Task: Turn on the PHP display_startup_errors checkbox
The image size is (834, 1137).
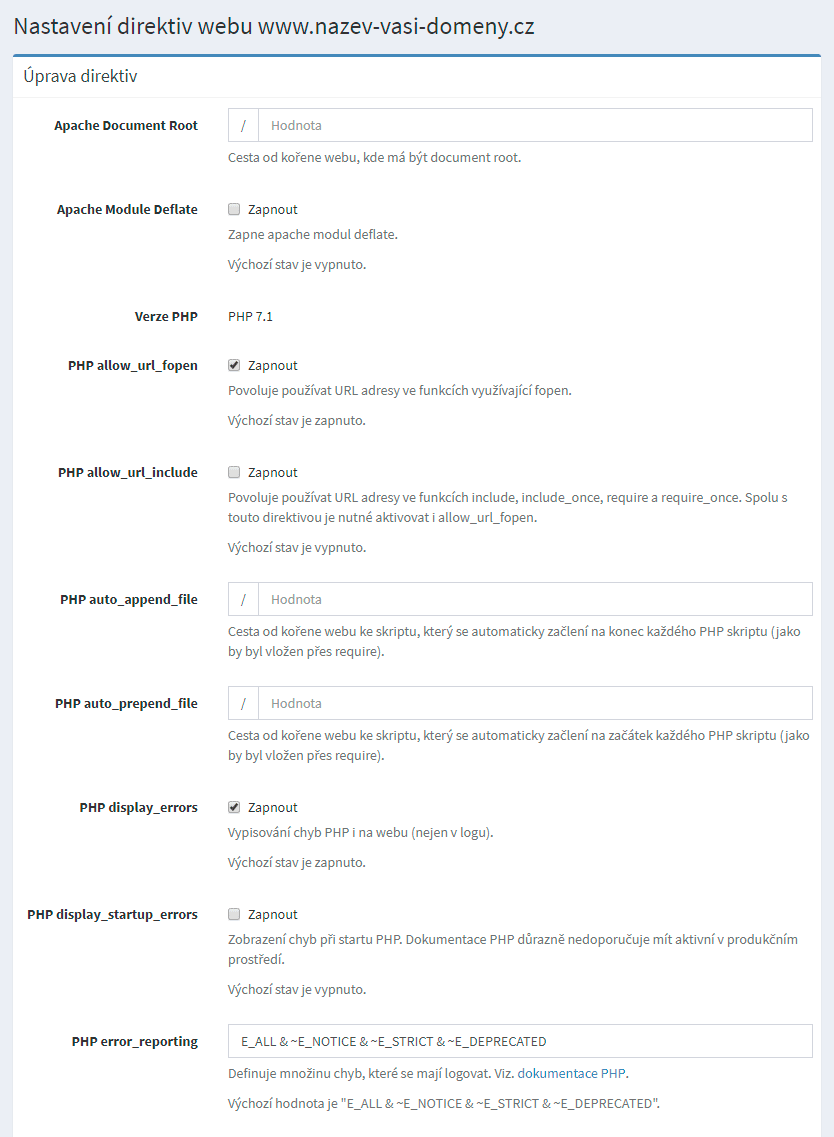Action: (x=234, y=914)
